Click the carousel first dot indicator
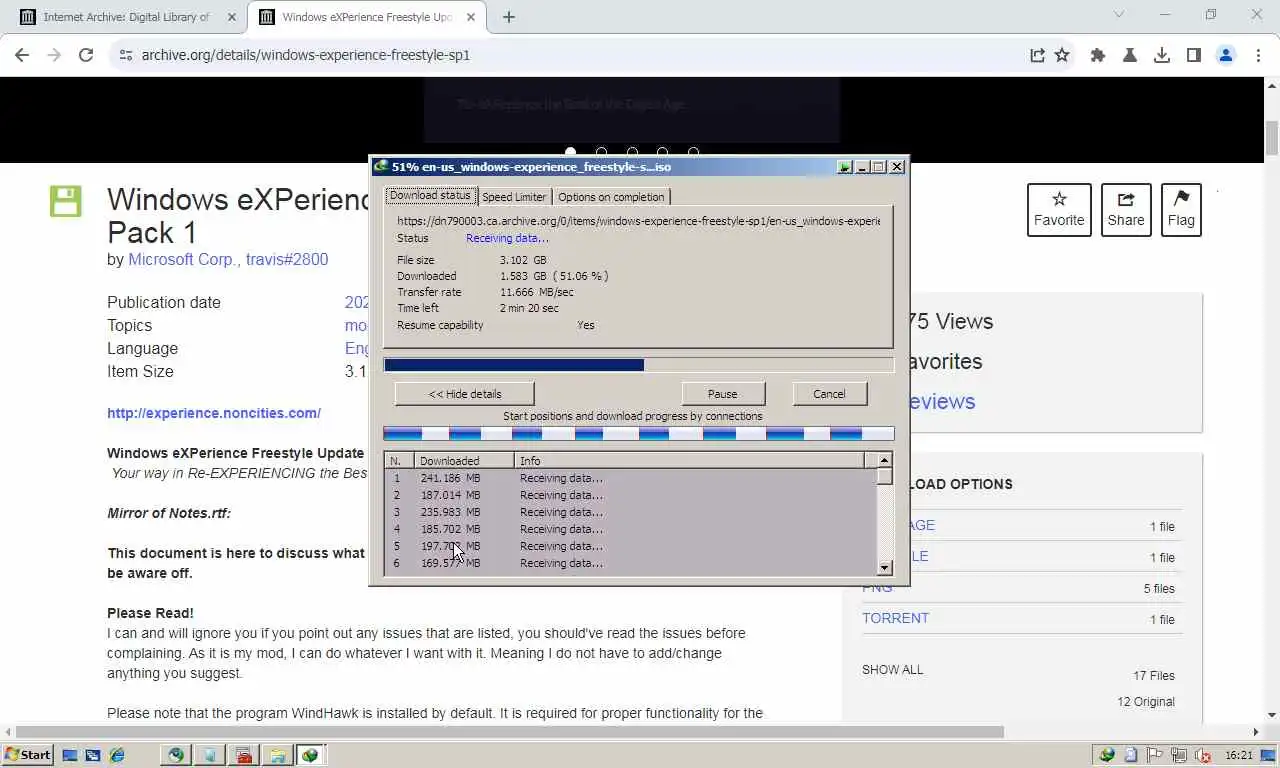Screen dimensions: 1280x768 [570, 153]
